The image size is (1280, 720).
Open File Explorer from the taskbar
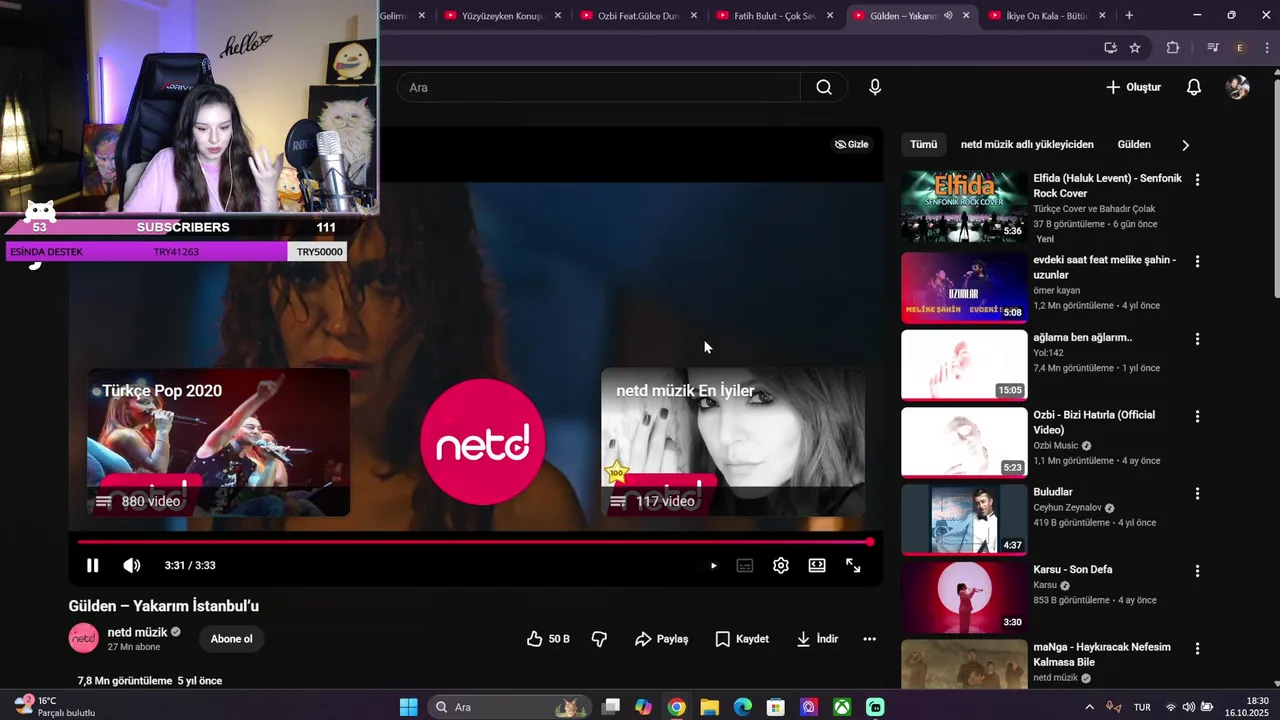coord(709,707)
